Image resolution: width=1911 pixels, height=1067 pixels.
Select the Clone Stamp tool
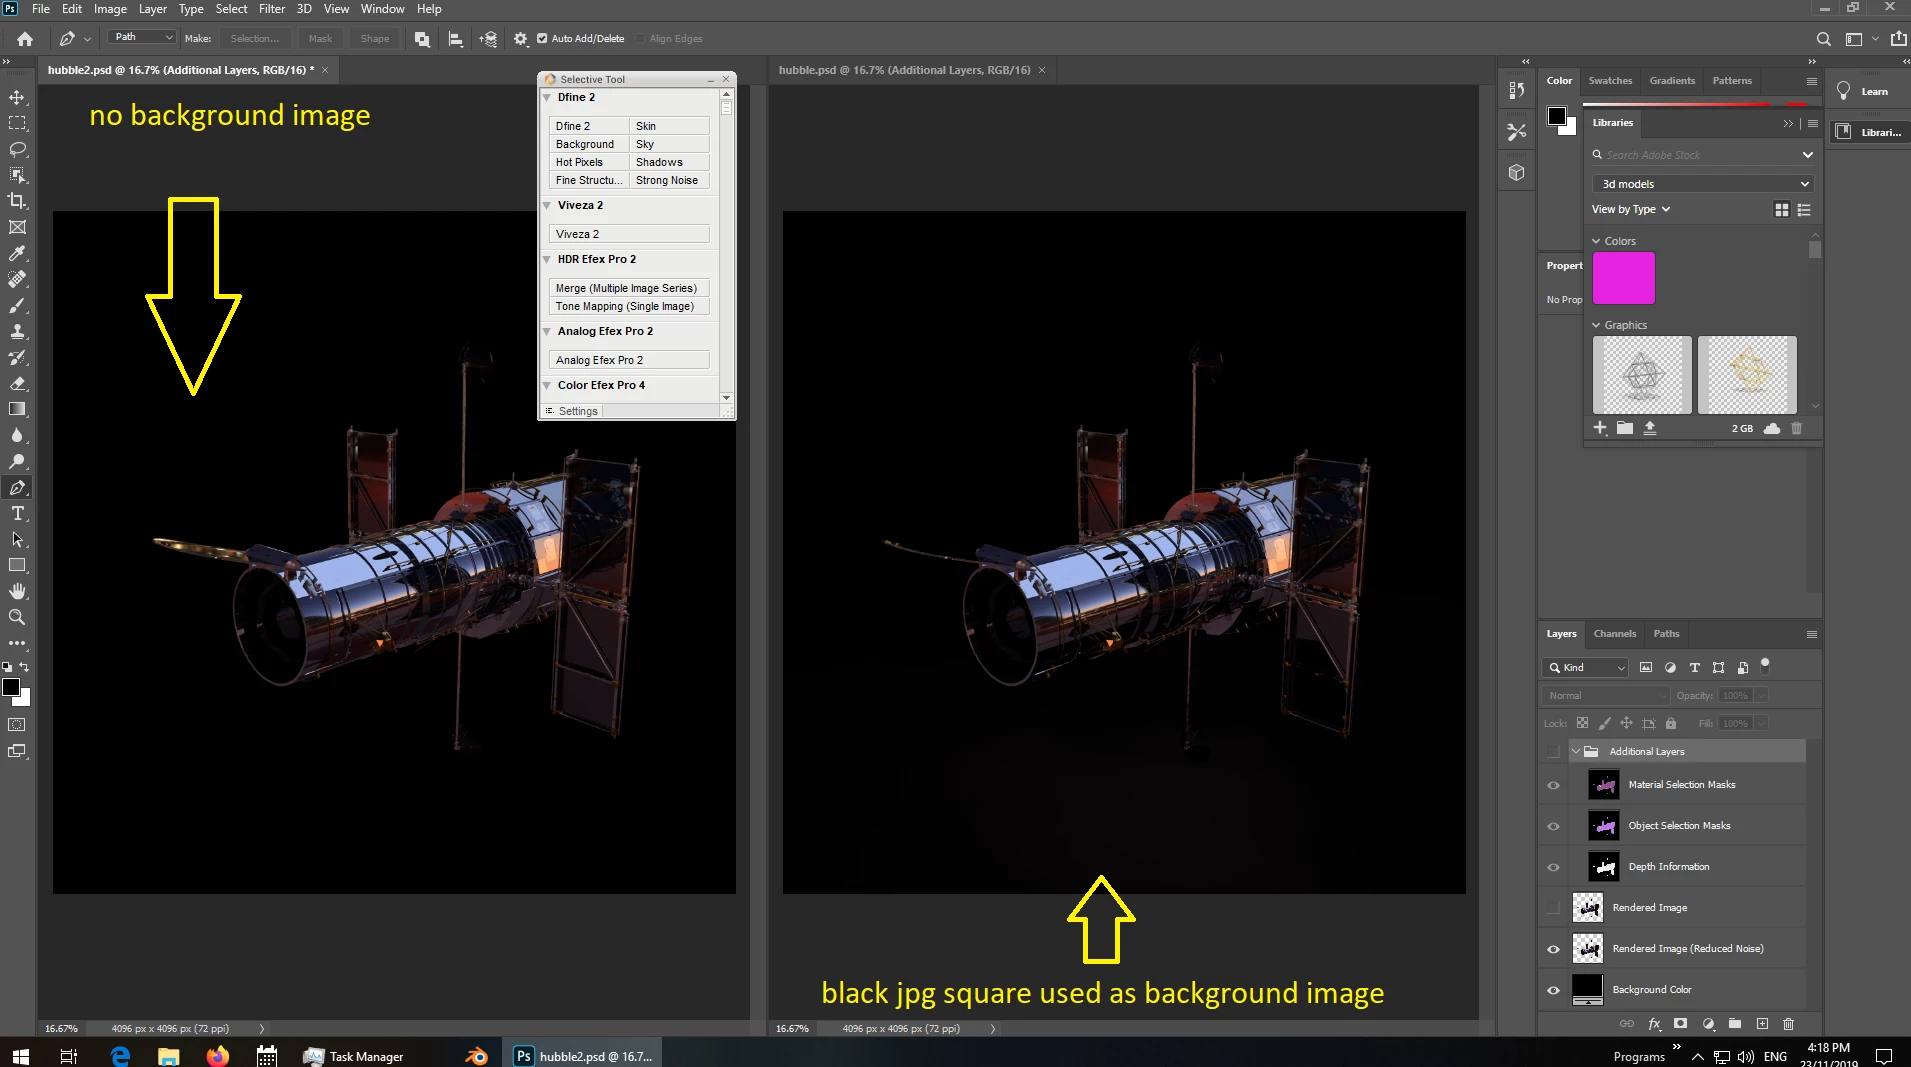(17, 331)
